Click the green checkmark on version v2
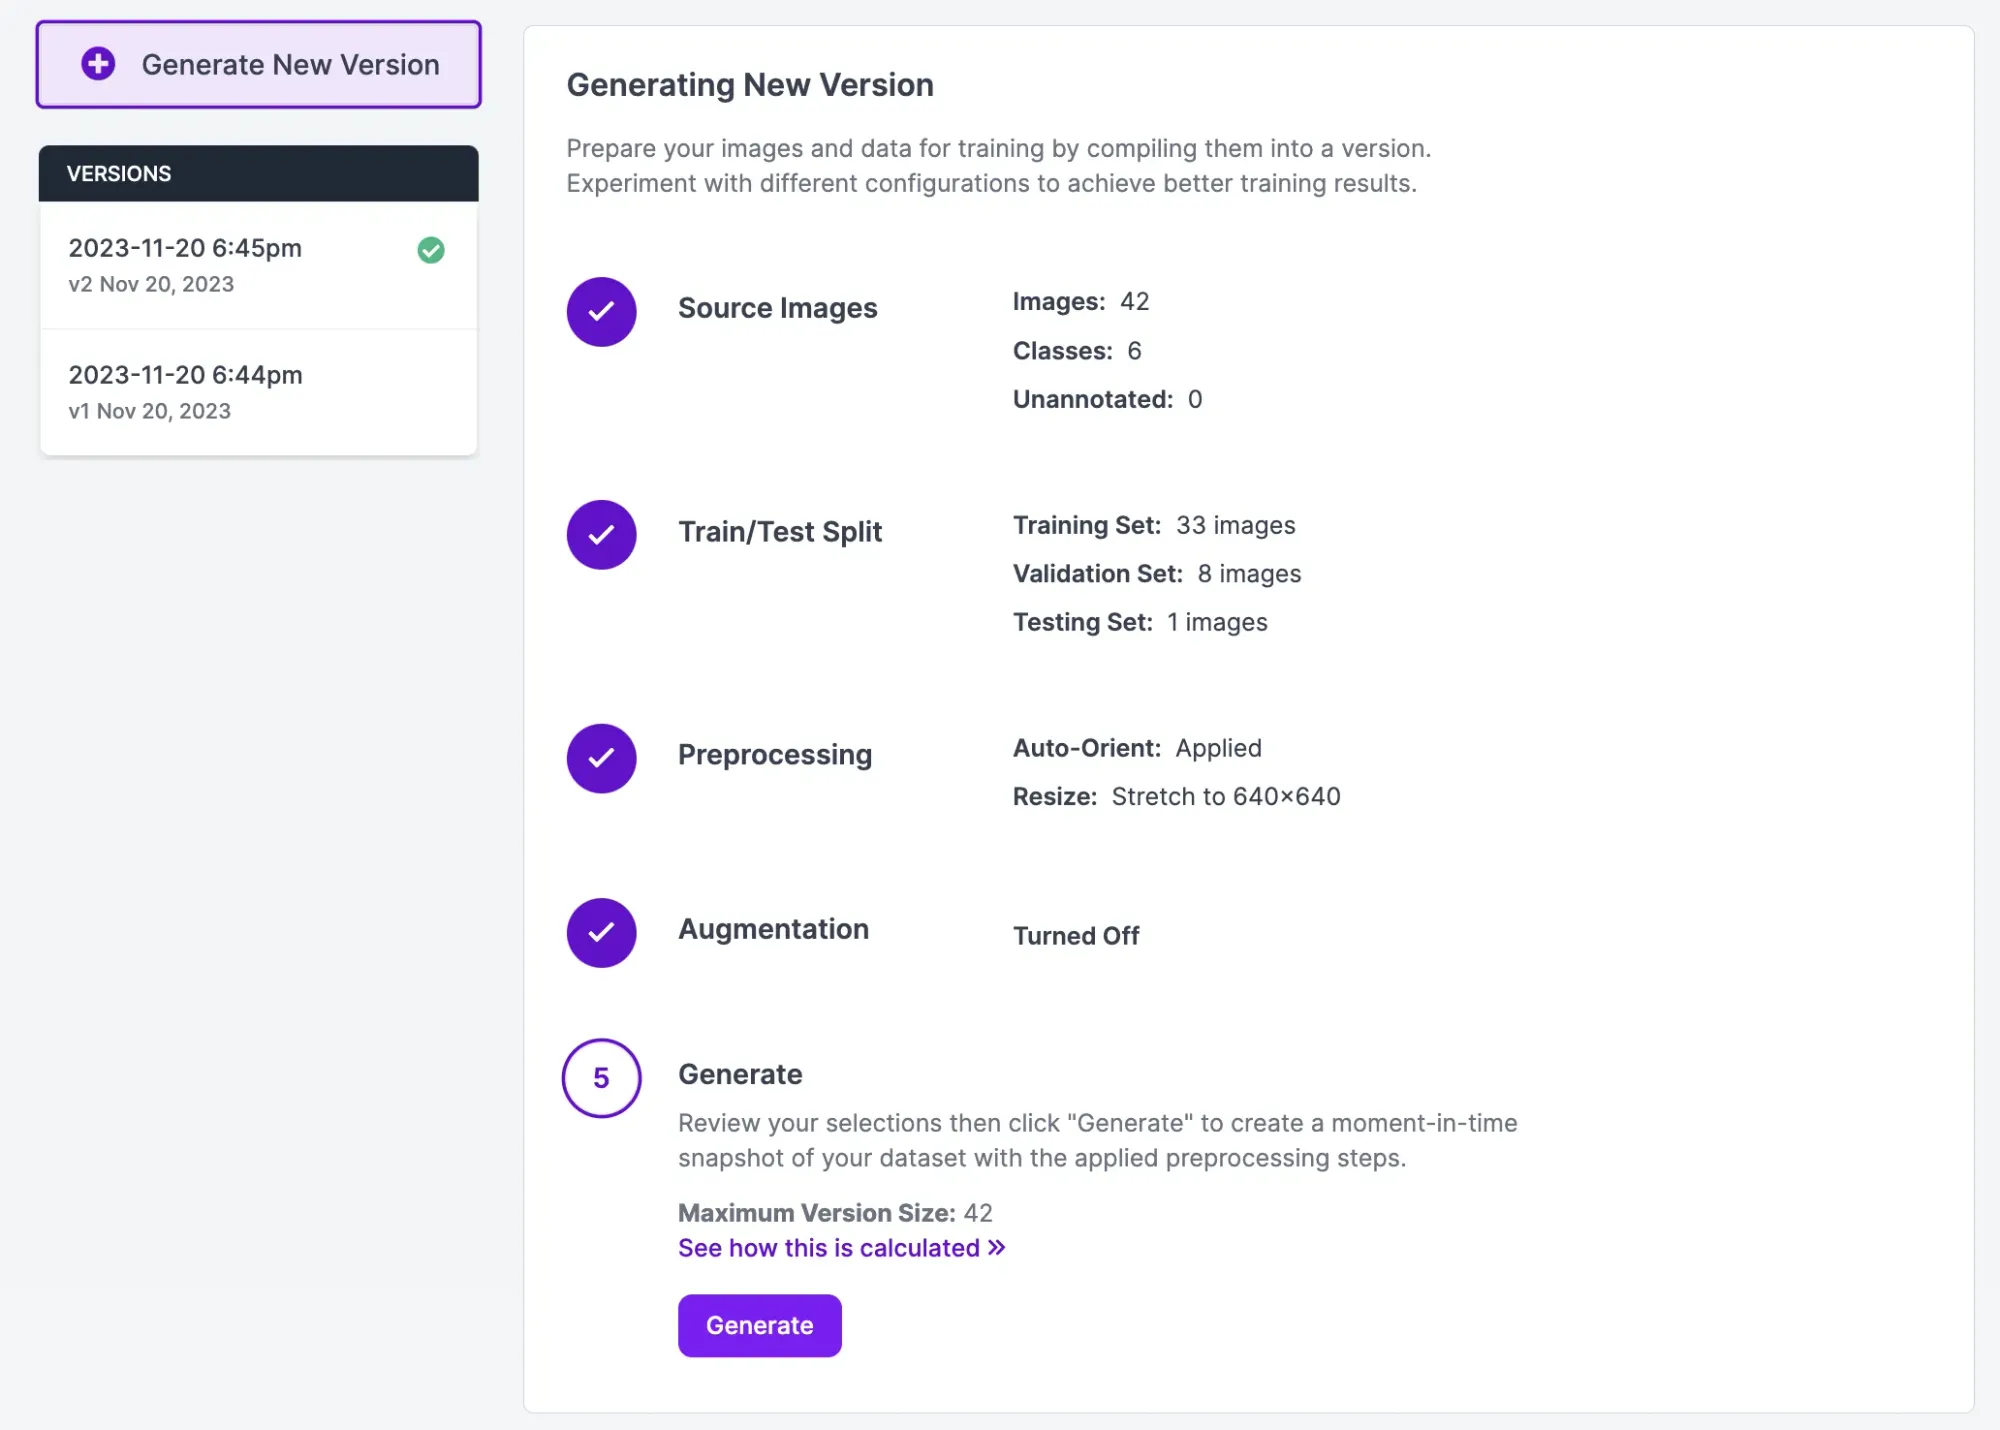Viewport: 2000px width, 1430px height. [x=431, y=250]
